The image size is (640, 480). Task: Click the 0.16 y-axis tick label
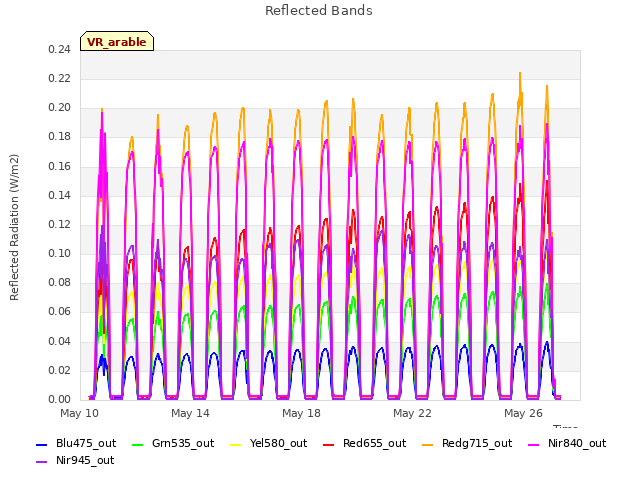click(60, 166)
